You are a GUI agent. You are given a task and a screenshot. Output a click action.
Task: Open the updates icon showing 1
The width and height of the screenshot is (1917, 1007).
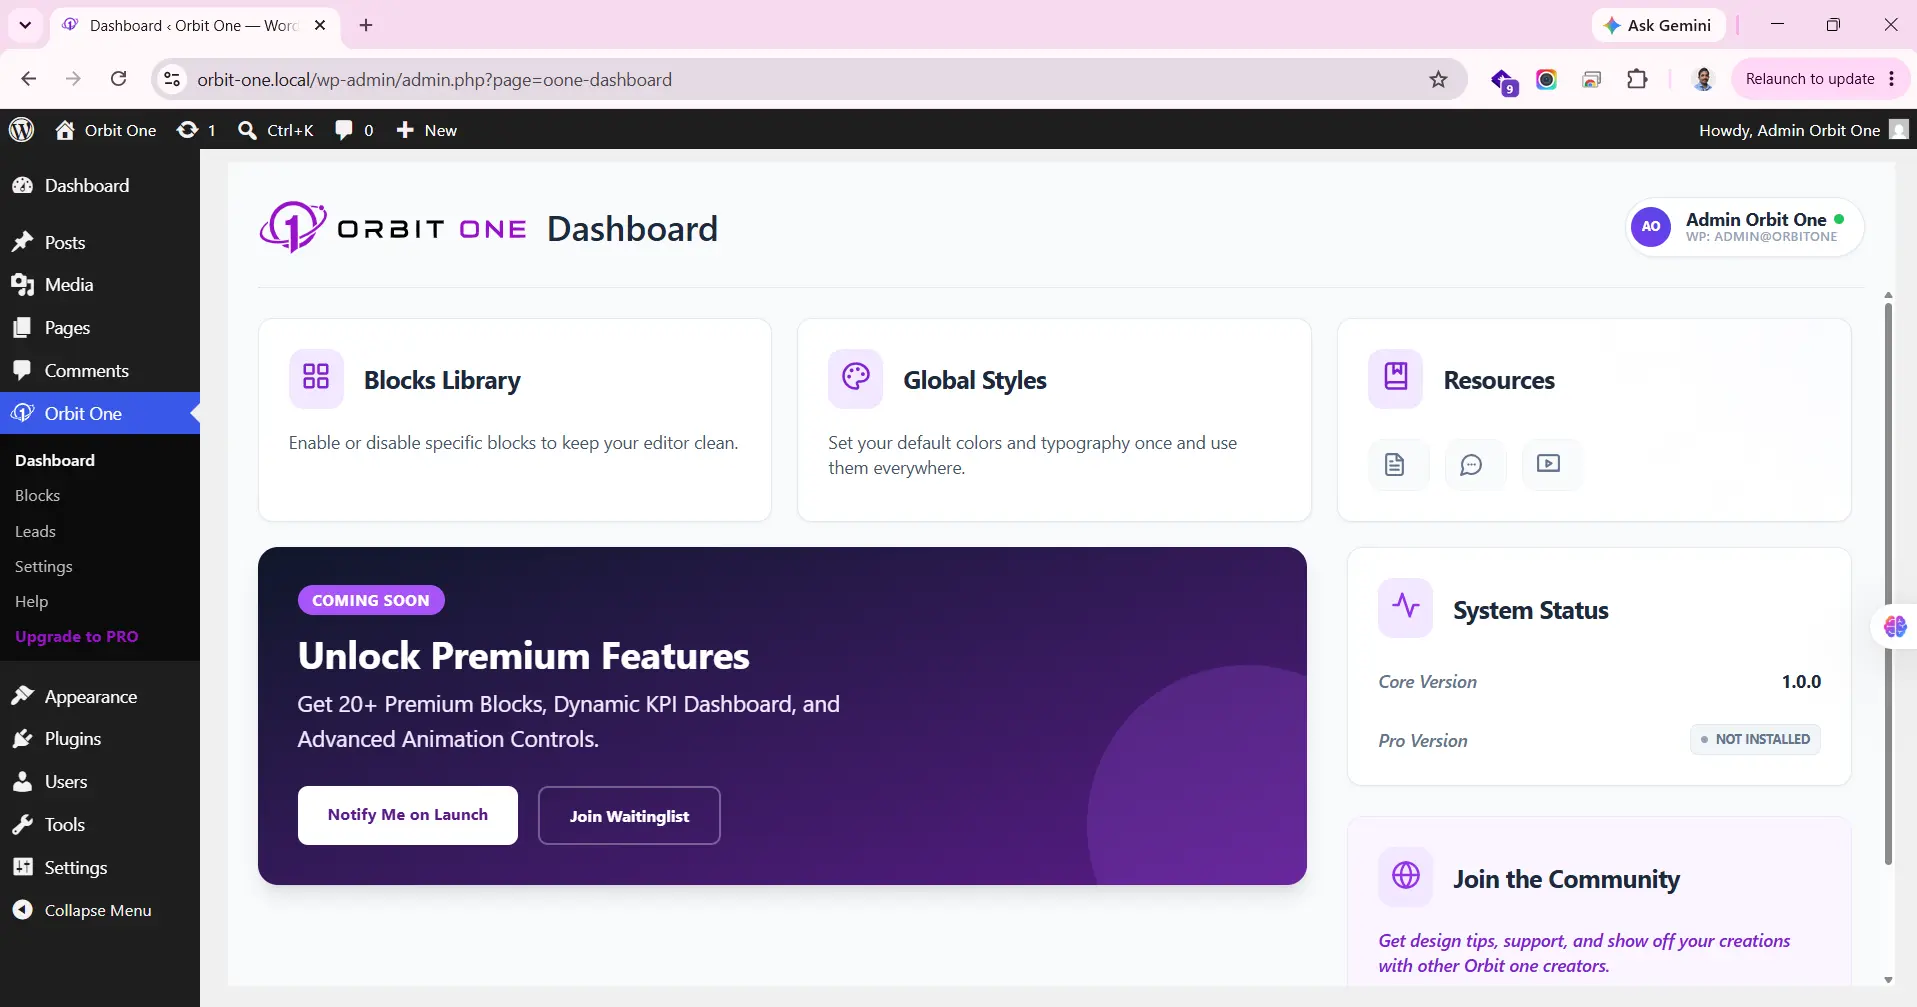(x=196, y=130)
